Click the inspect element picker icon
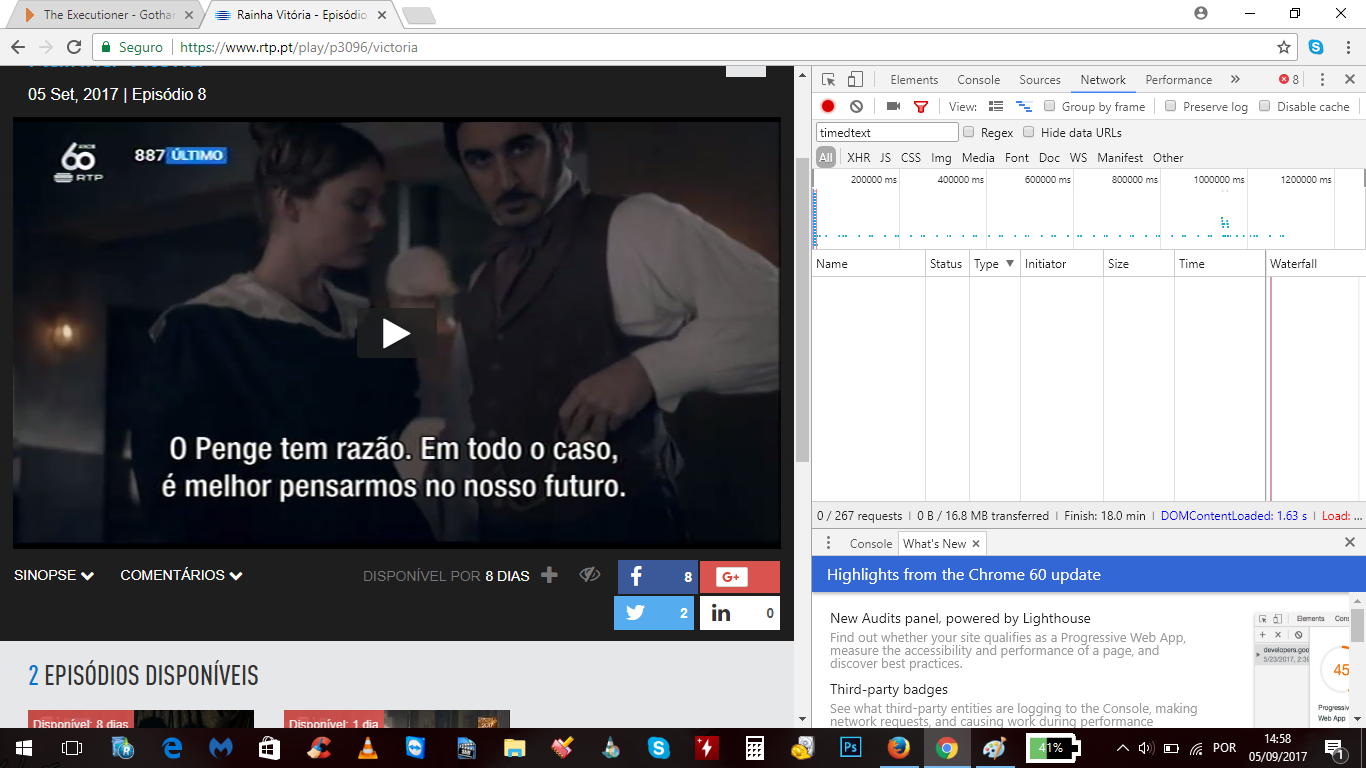 [x=829, y=80]
